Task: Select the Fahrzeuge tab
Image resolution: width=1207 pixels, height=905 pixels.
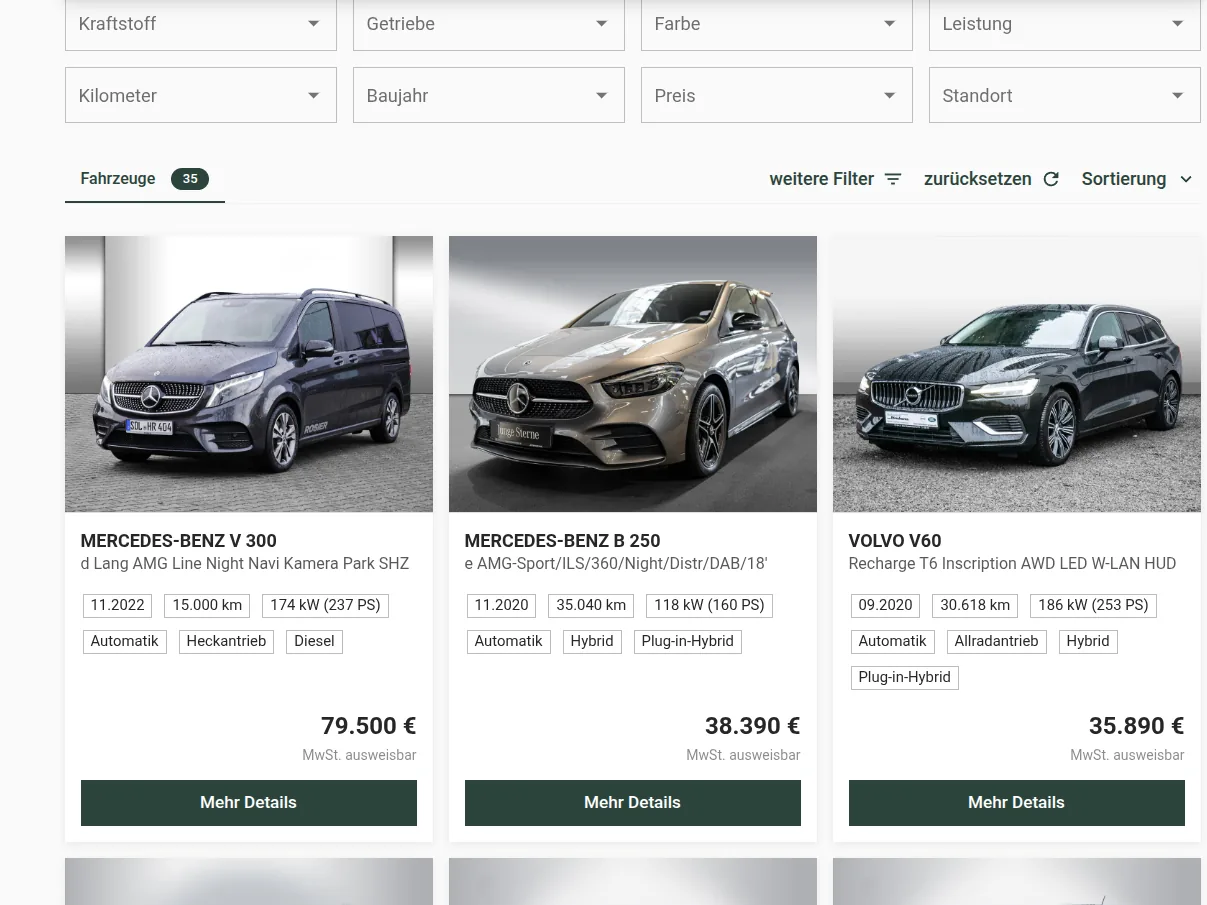Action: tap(145, 179)
